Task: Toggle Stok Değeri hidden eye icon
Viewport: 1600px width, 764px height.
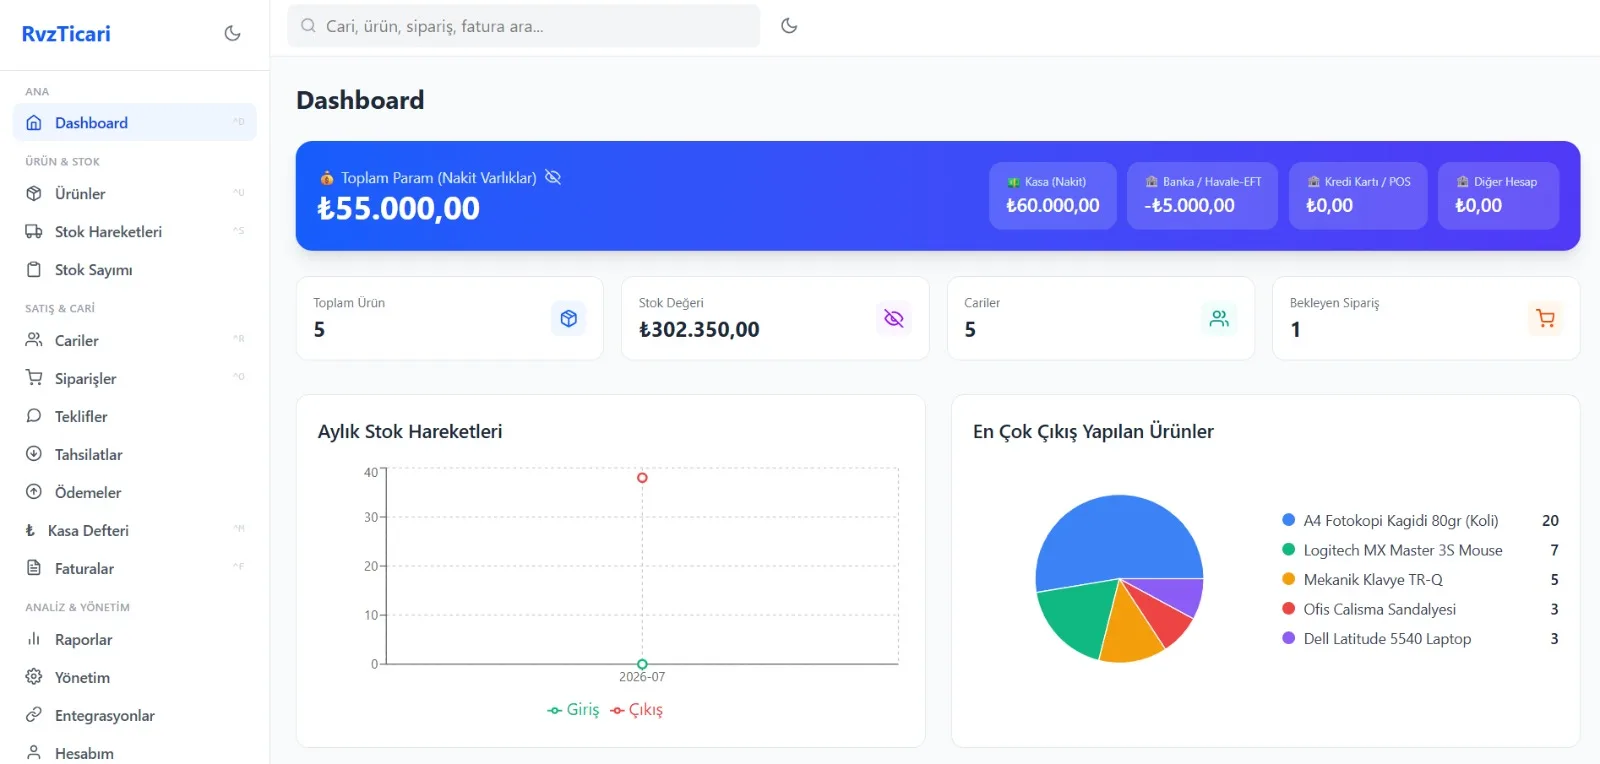Action: [x=894, y=318]
